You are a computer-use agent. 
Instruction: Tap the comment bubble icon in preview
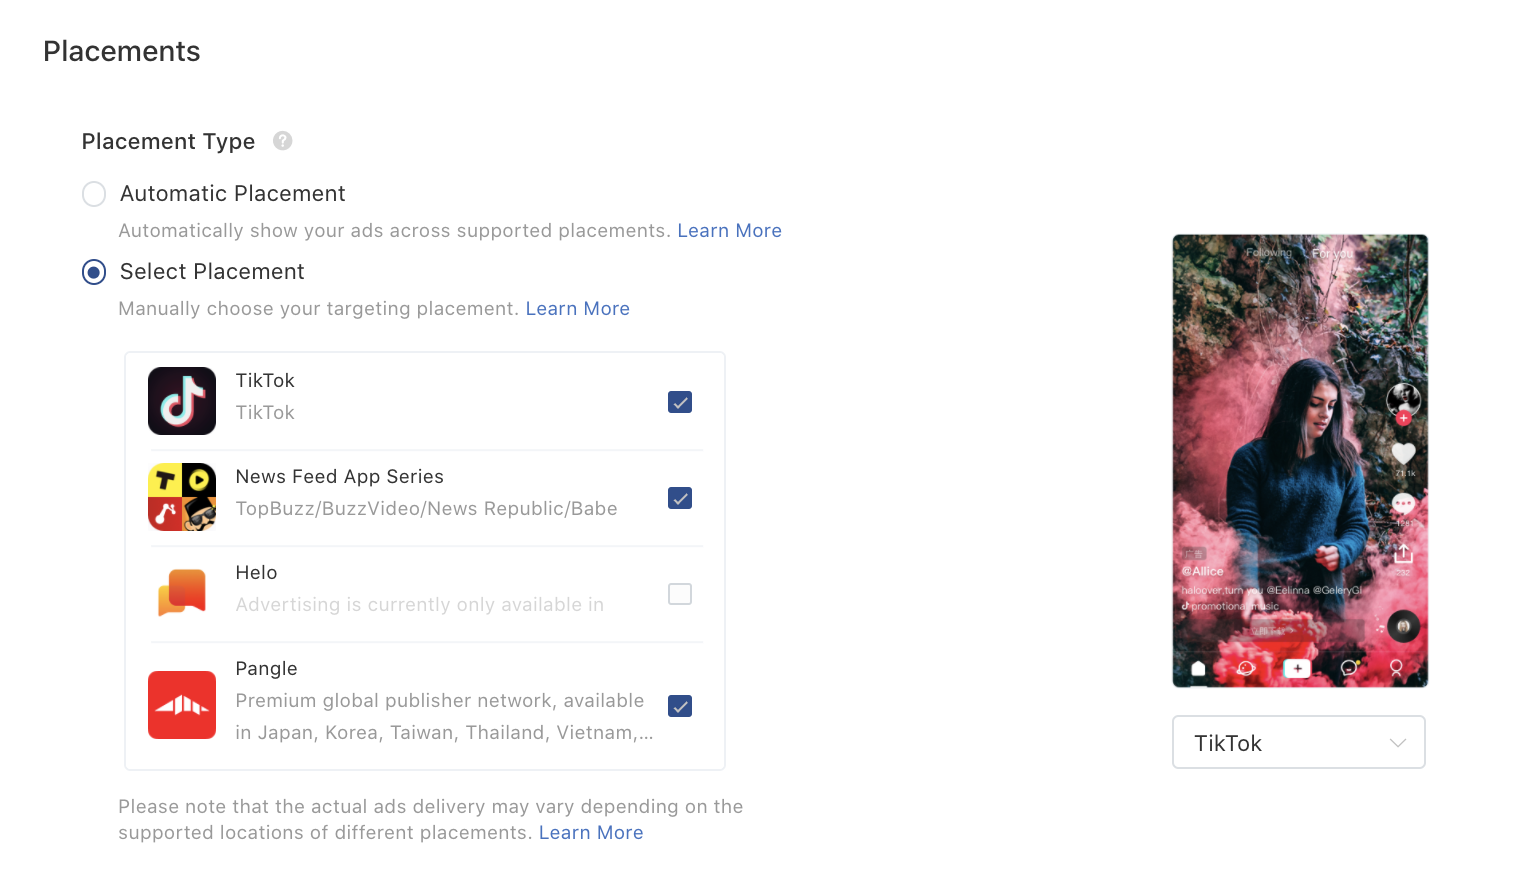tap(1403, 503)
